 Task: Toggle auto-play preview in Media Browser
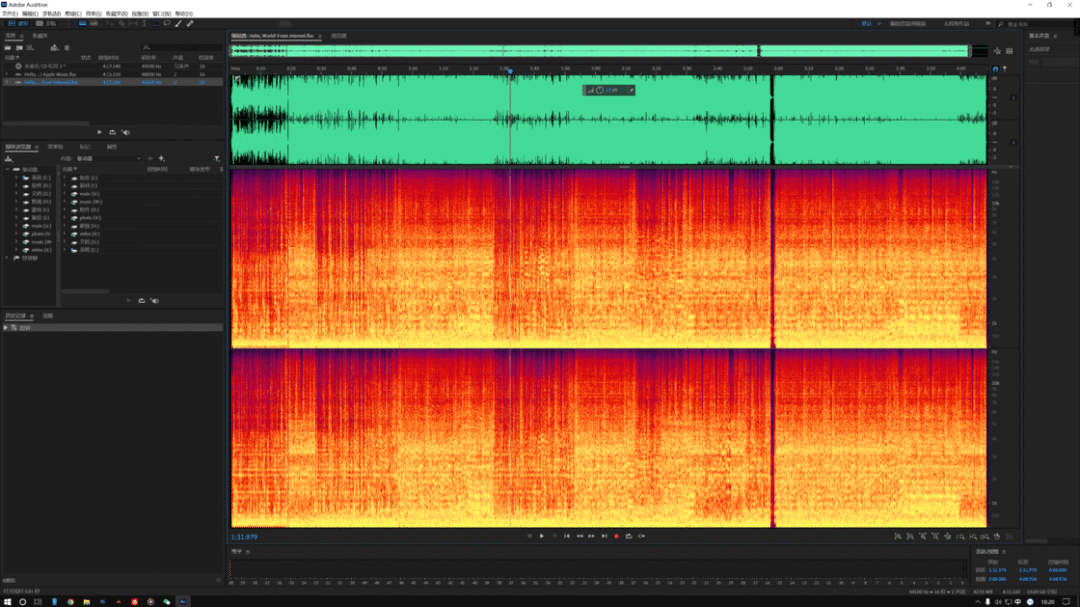pyautogui.click(x=154, y=301)
